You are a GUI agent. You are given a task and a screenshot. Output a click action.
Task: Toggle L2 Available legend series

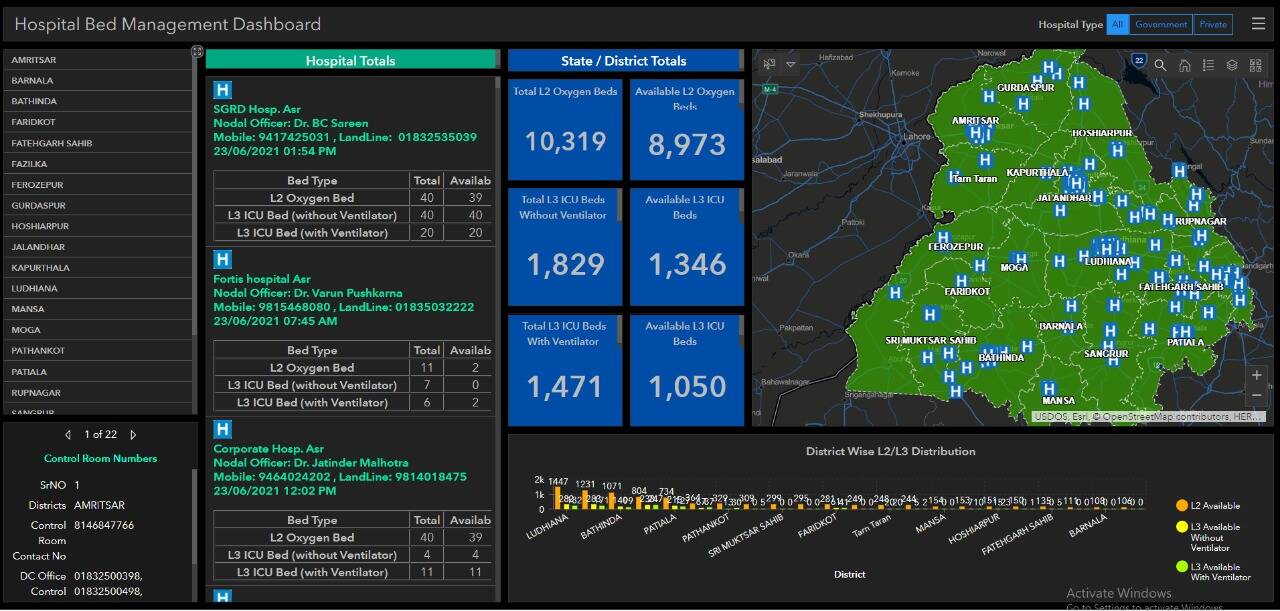pyautogui.click(x=1215, y=506)
